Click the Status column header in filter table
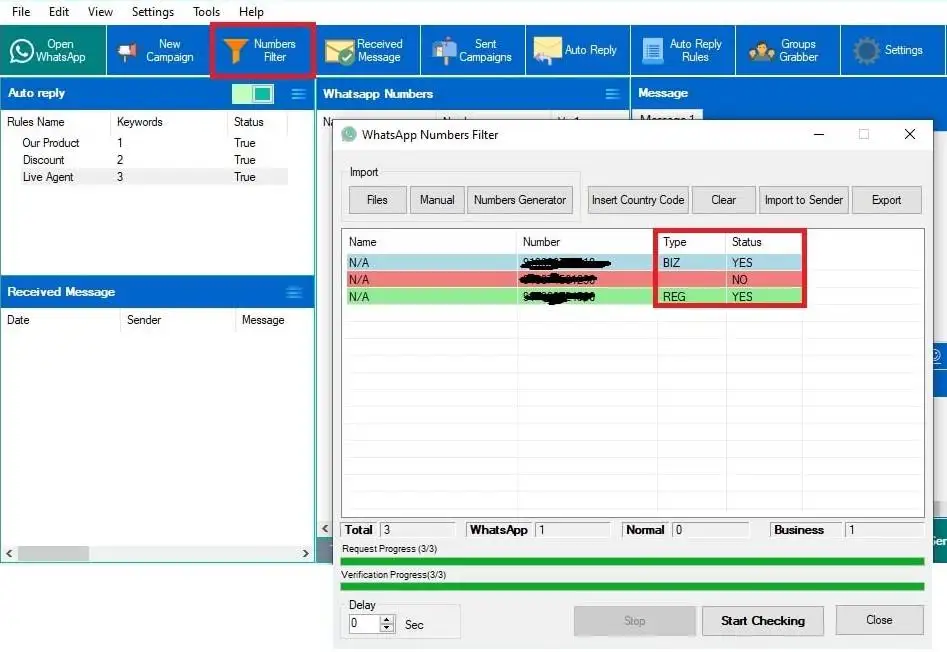The height and width of the screenshot is (652, 947). tap(746, 242)
